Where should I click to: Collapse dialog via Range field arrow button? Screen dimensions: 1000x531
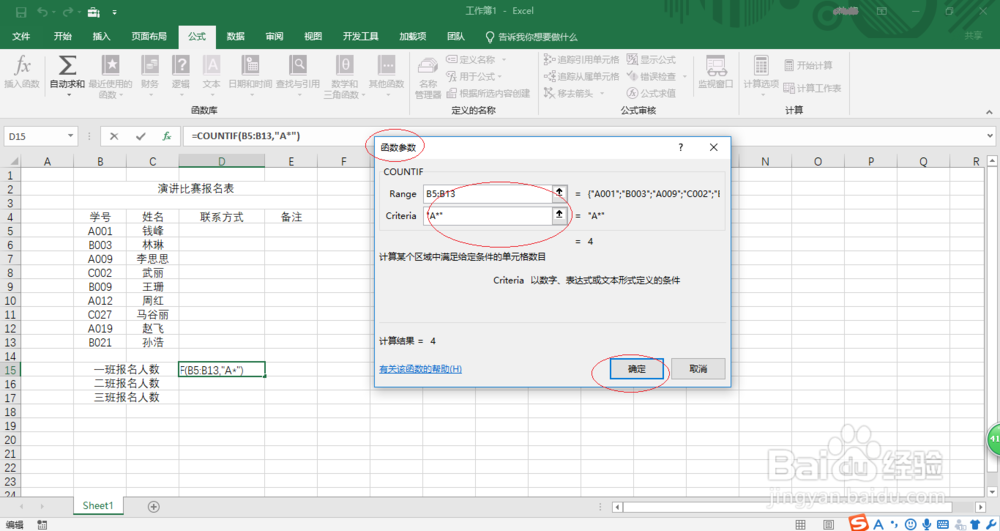point(559,193)
